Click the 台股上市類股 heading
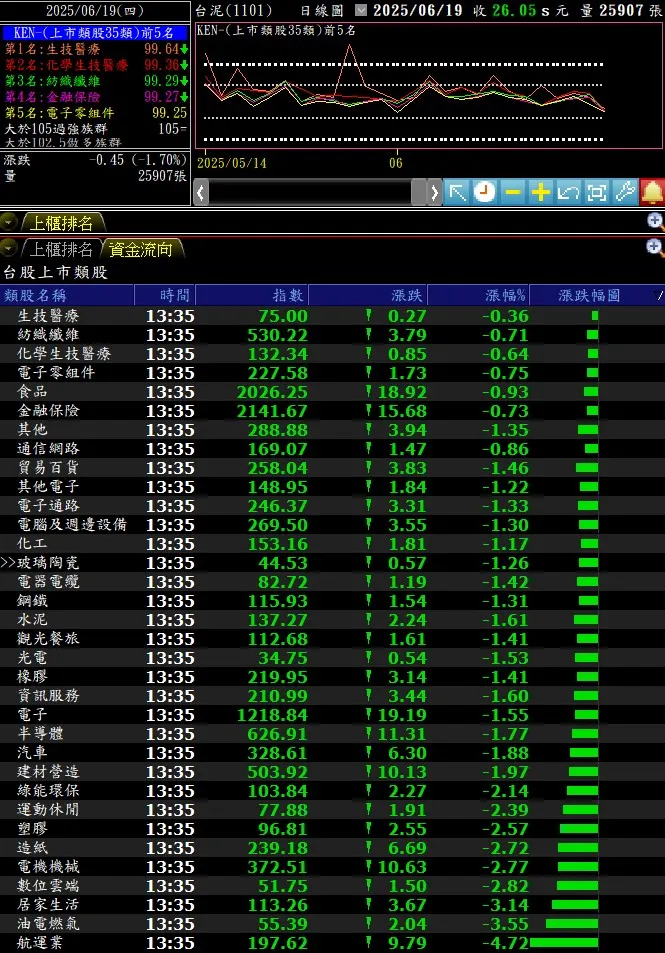 (55, 272)
